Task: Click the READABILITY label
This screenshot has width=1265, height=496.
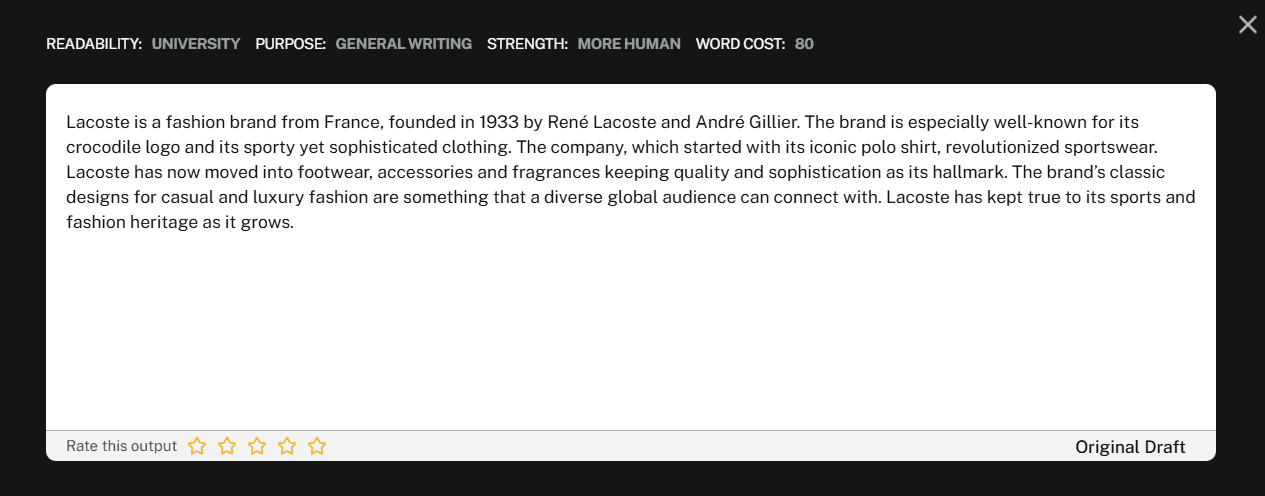Action: [94, 44]
